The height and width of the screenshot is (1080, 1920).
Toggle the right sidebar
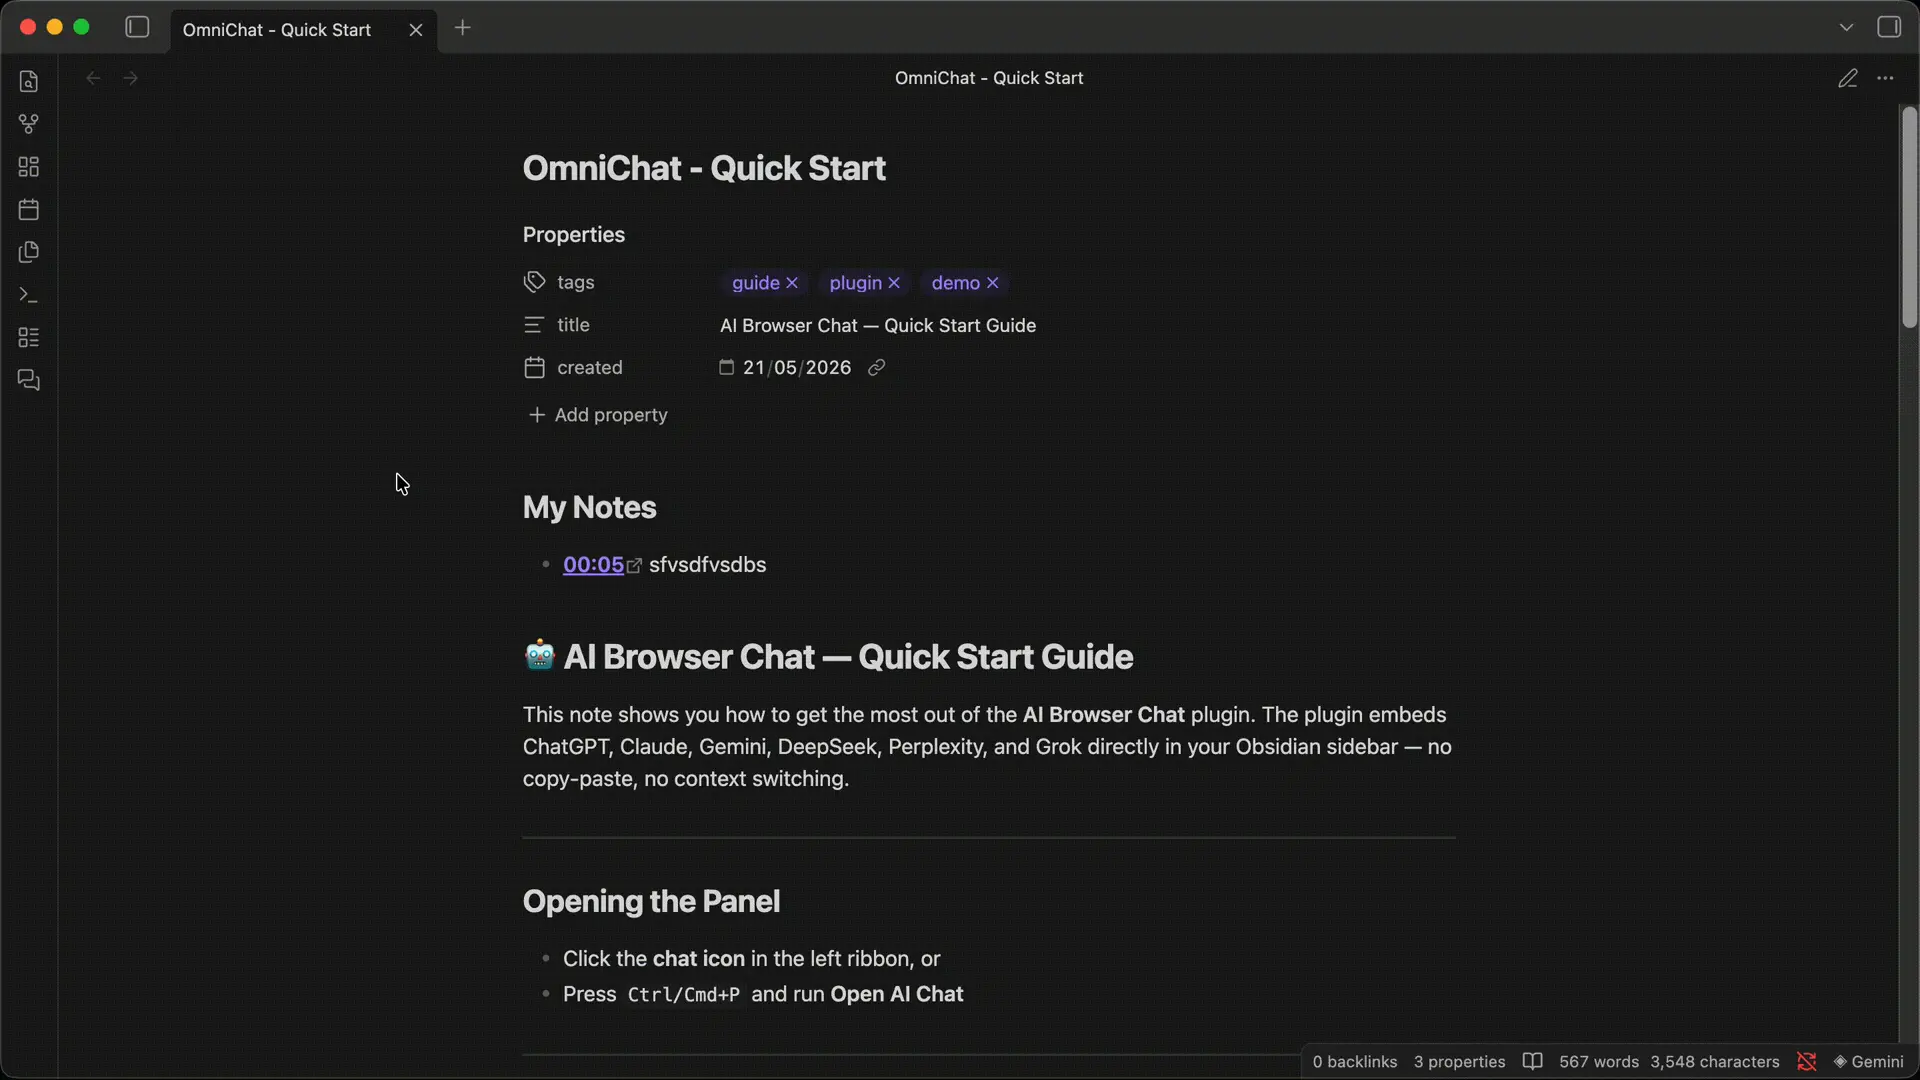pyautogui.click(x=1889, y=28)
